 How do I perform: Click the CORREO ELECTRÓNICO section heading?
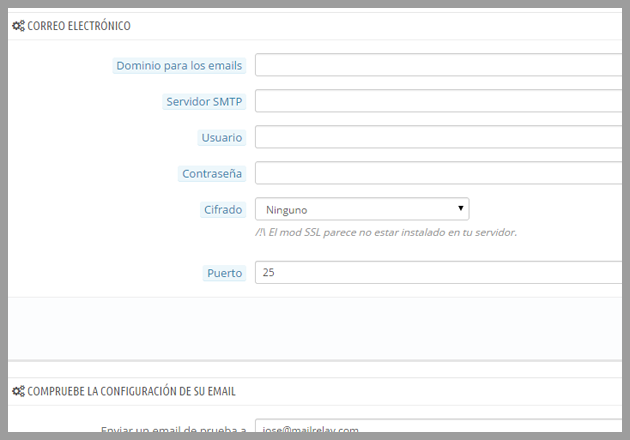pos(79,26)
